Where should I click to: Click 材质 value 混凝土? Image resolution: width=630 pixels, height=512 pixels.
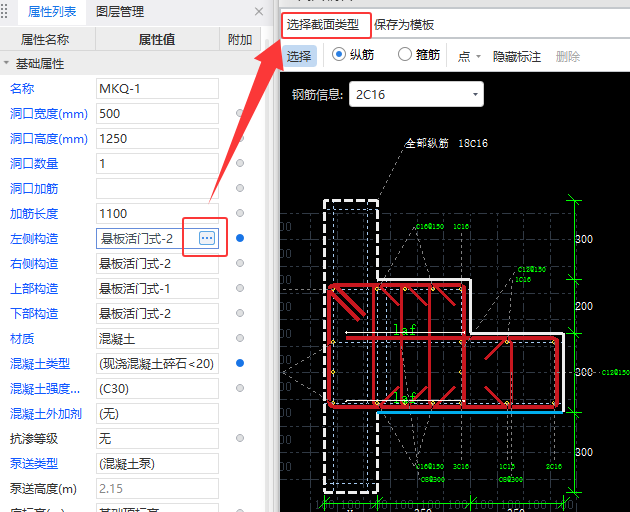pyautogui.click(x=157, y=338)
